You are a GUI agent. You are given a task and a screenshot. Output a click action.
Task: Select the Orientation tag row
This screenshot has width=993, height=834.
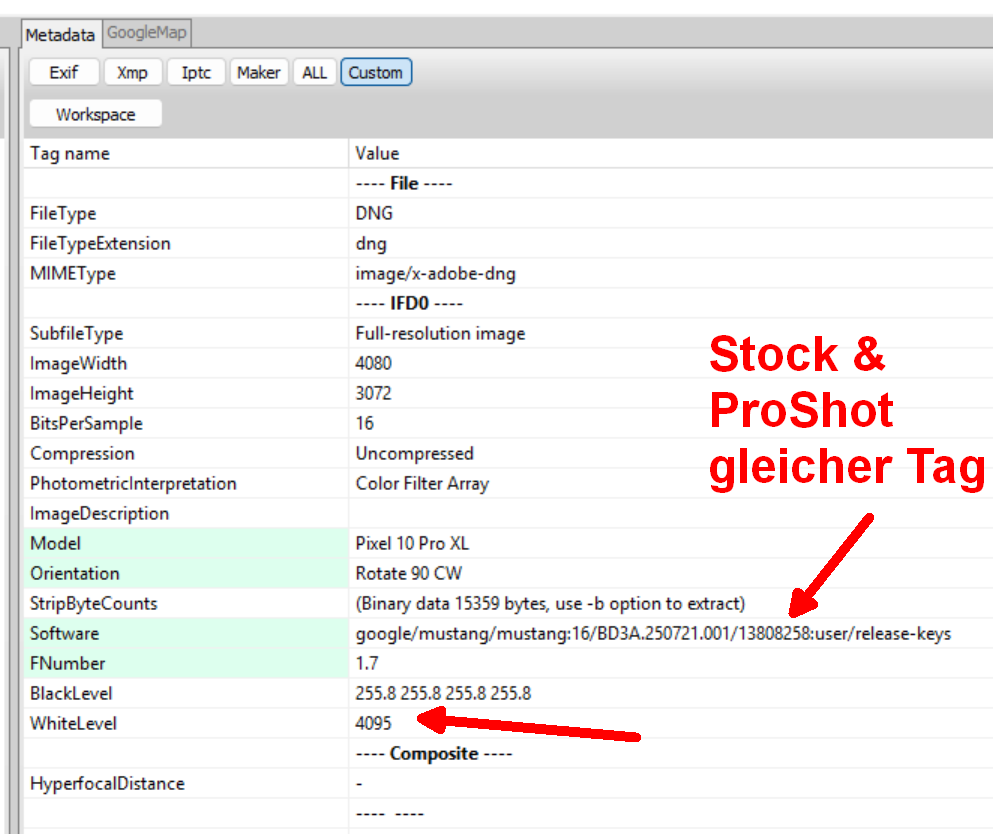click(x=74, y=574)
